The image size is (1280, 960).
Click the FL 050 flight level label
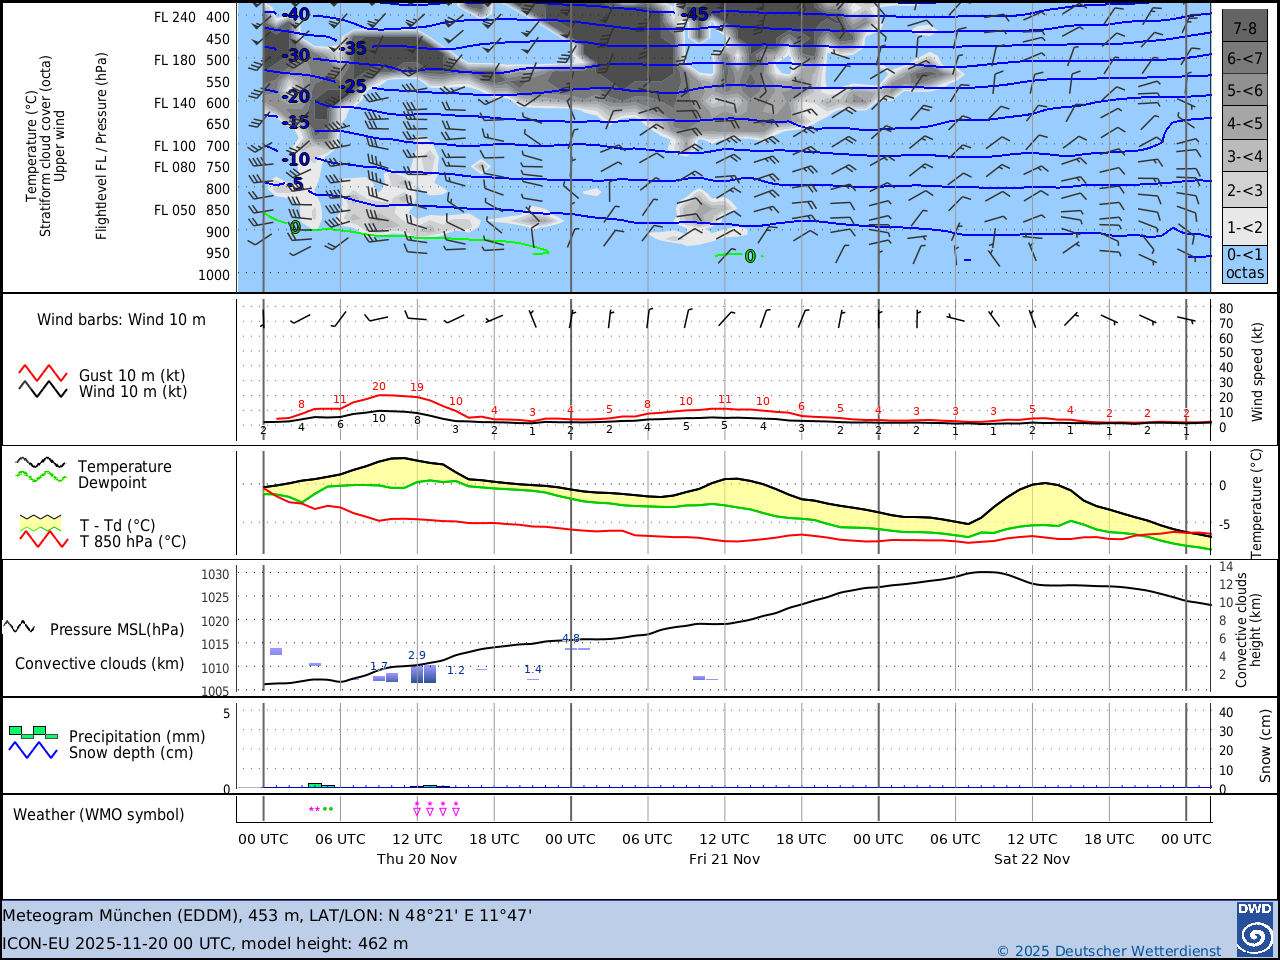[x=175, y=210]
